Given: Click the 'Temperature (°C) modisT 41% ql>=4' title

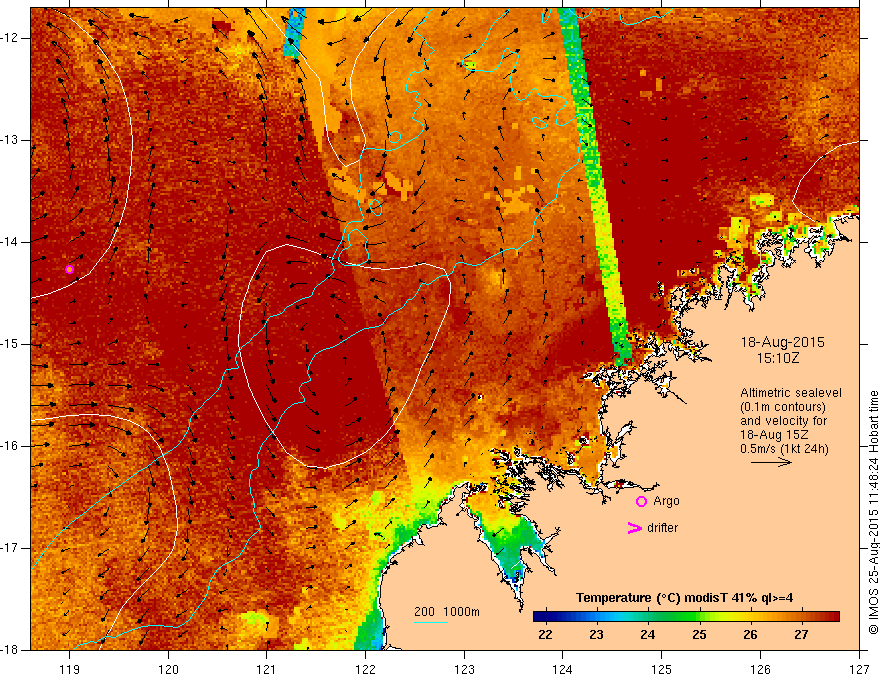Looking at the screenshot, I should pyautogui.click(x=684, y=598).
